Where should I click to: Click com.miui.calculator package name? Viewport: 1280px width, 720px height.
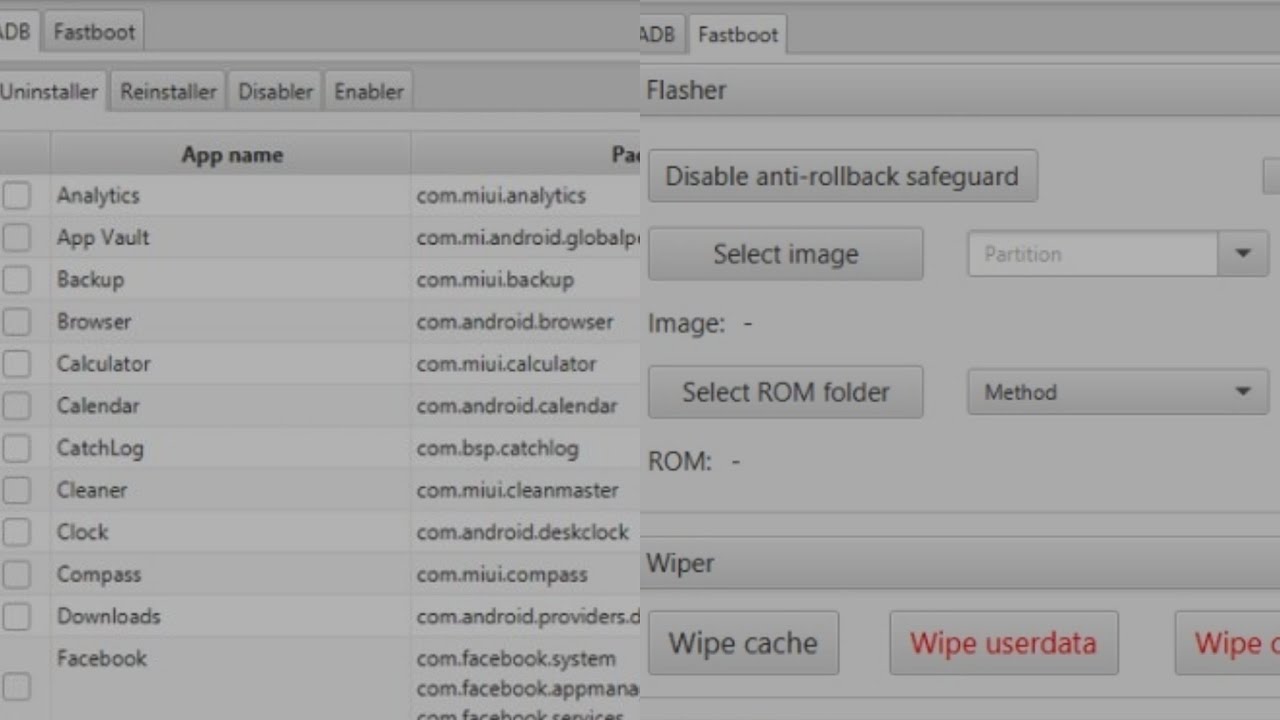coord(506,364)
